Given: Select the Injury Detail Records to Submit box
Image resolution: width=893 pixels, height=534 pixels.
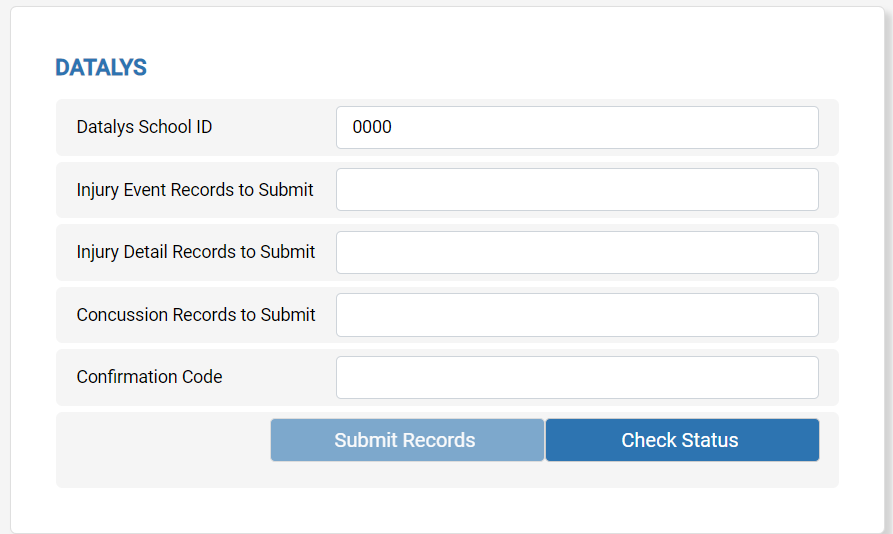Looking at the screenshot, I should [x=577, y=252].
